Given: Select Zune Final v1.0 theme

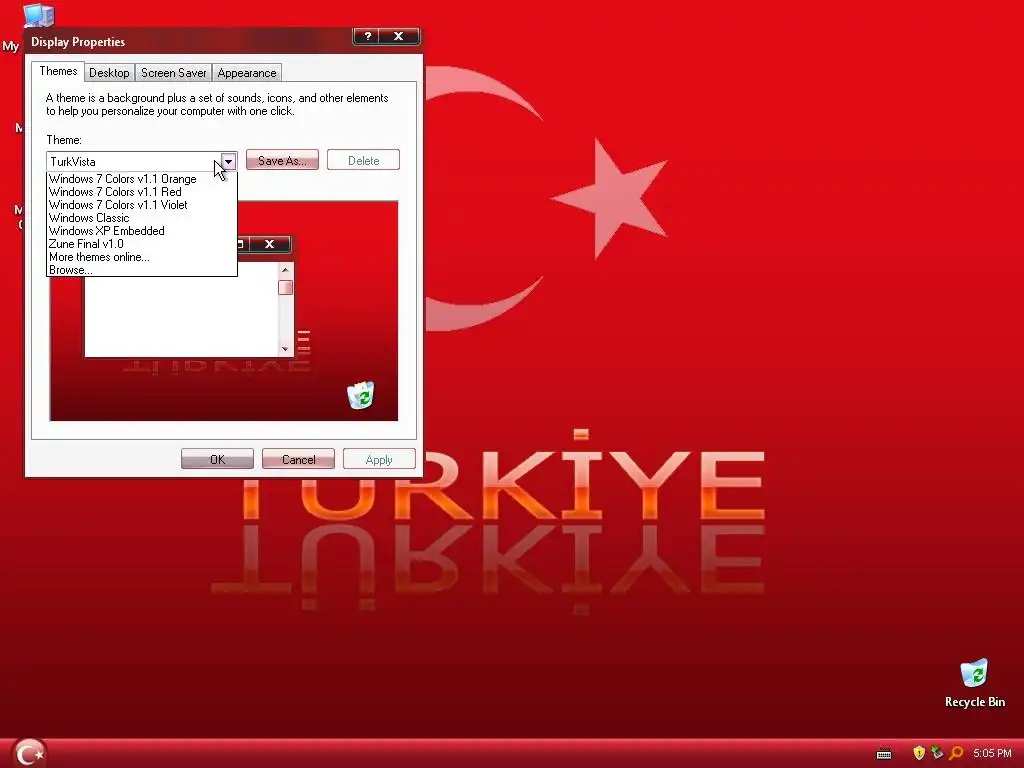Looking at the screenshot, I should point(142,244).
